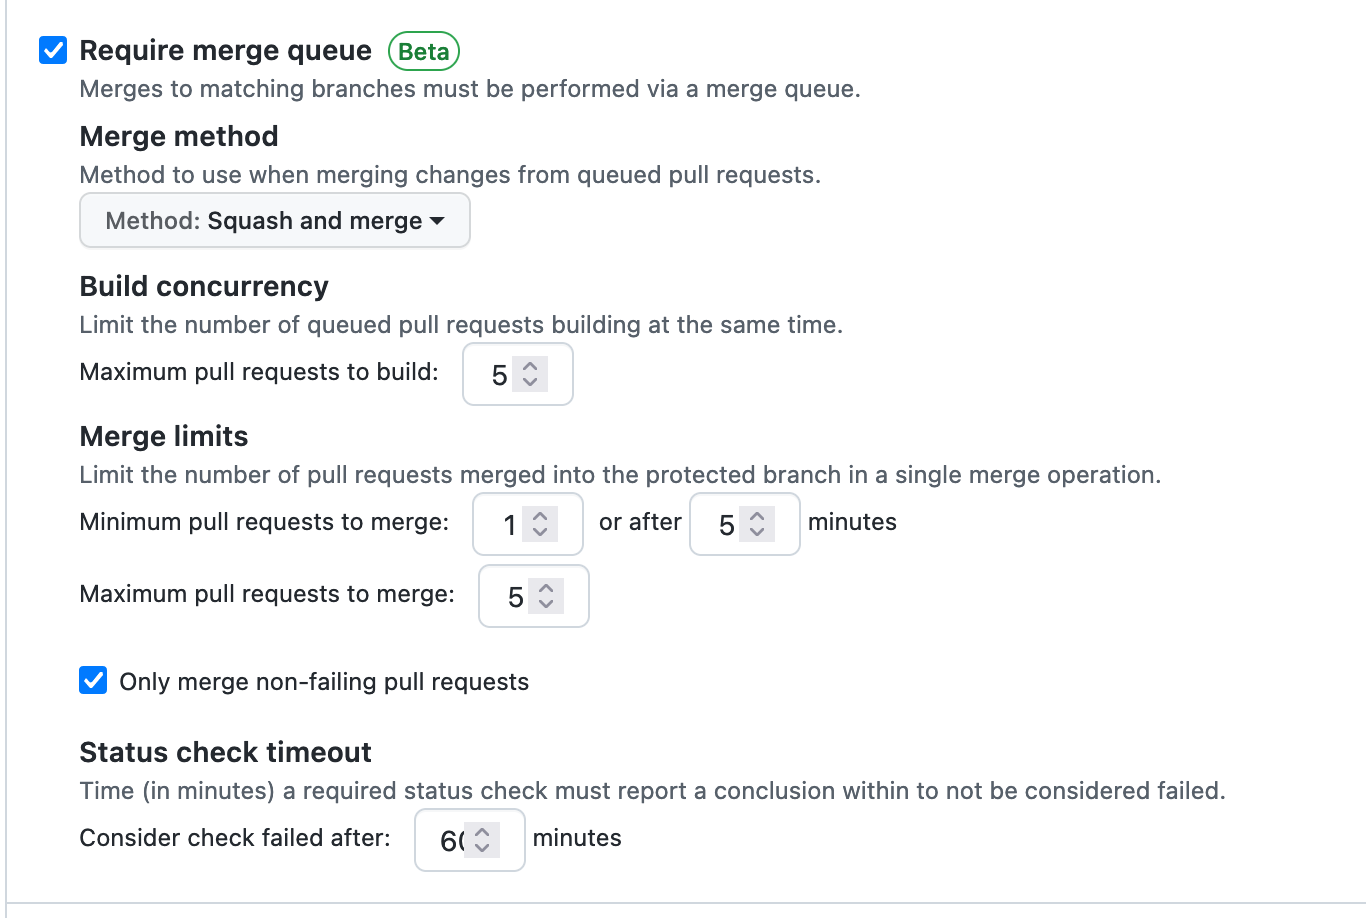Uncheck Only merge non-failing pull requests
Viewport: 1366px width, 918px height.
tap(92, 680)
